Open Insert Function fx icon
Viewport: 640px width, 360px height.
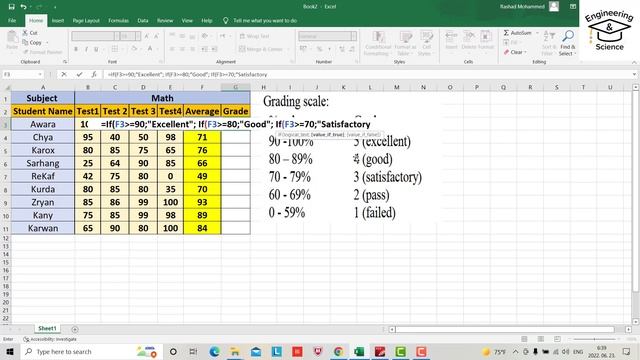pos(94,74)
